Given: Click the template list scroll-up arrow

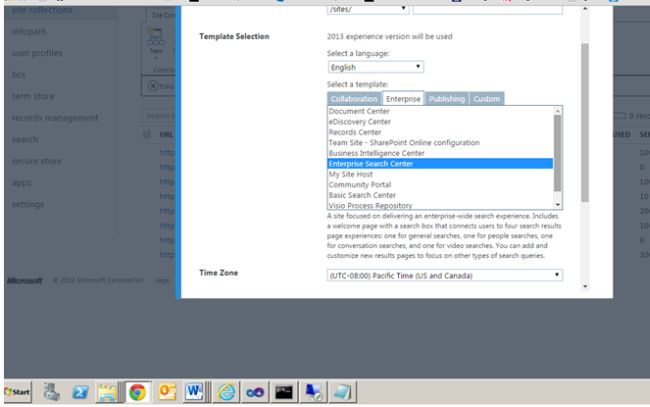Looking at the screenshot, I should pos(558,111).
